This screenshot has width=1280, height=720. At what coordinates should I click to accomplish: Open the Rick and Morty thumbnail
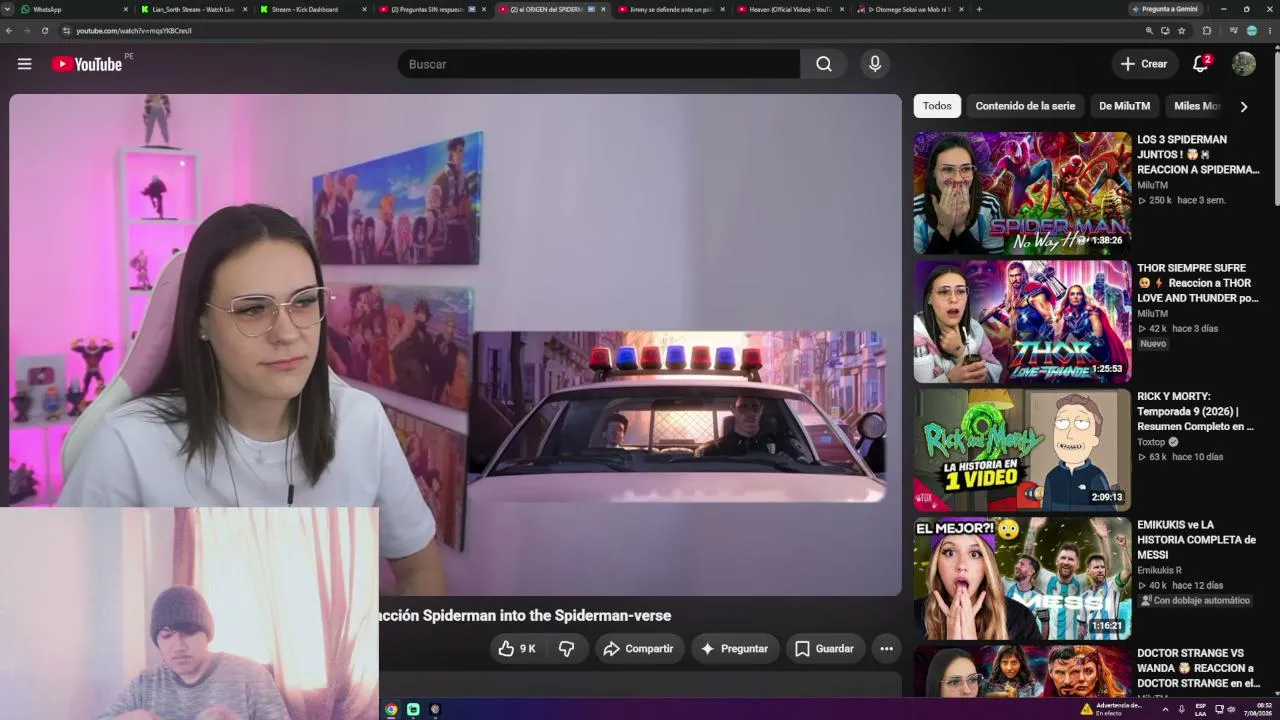(x=1022, y=450)
